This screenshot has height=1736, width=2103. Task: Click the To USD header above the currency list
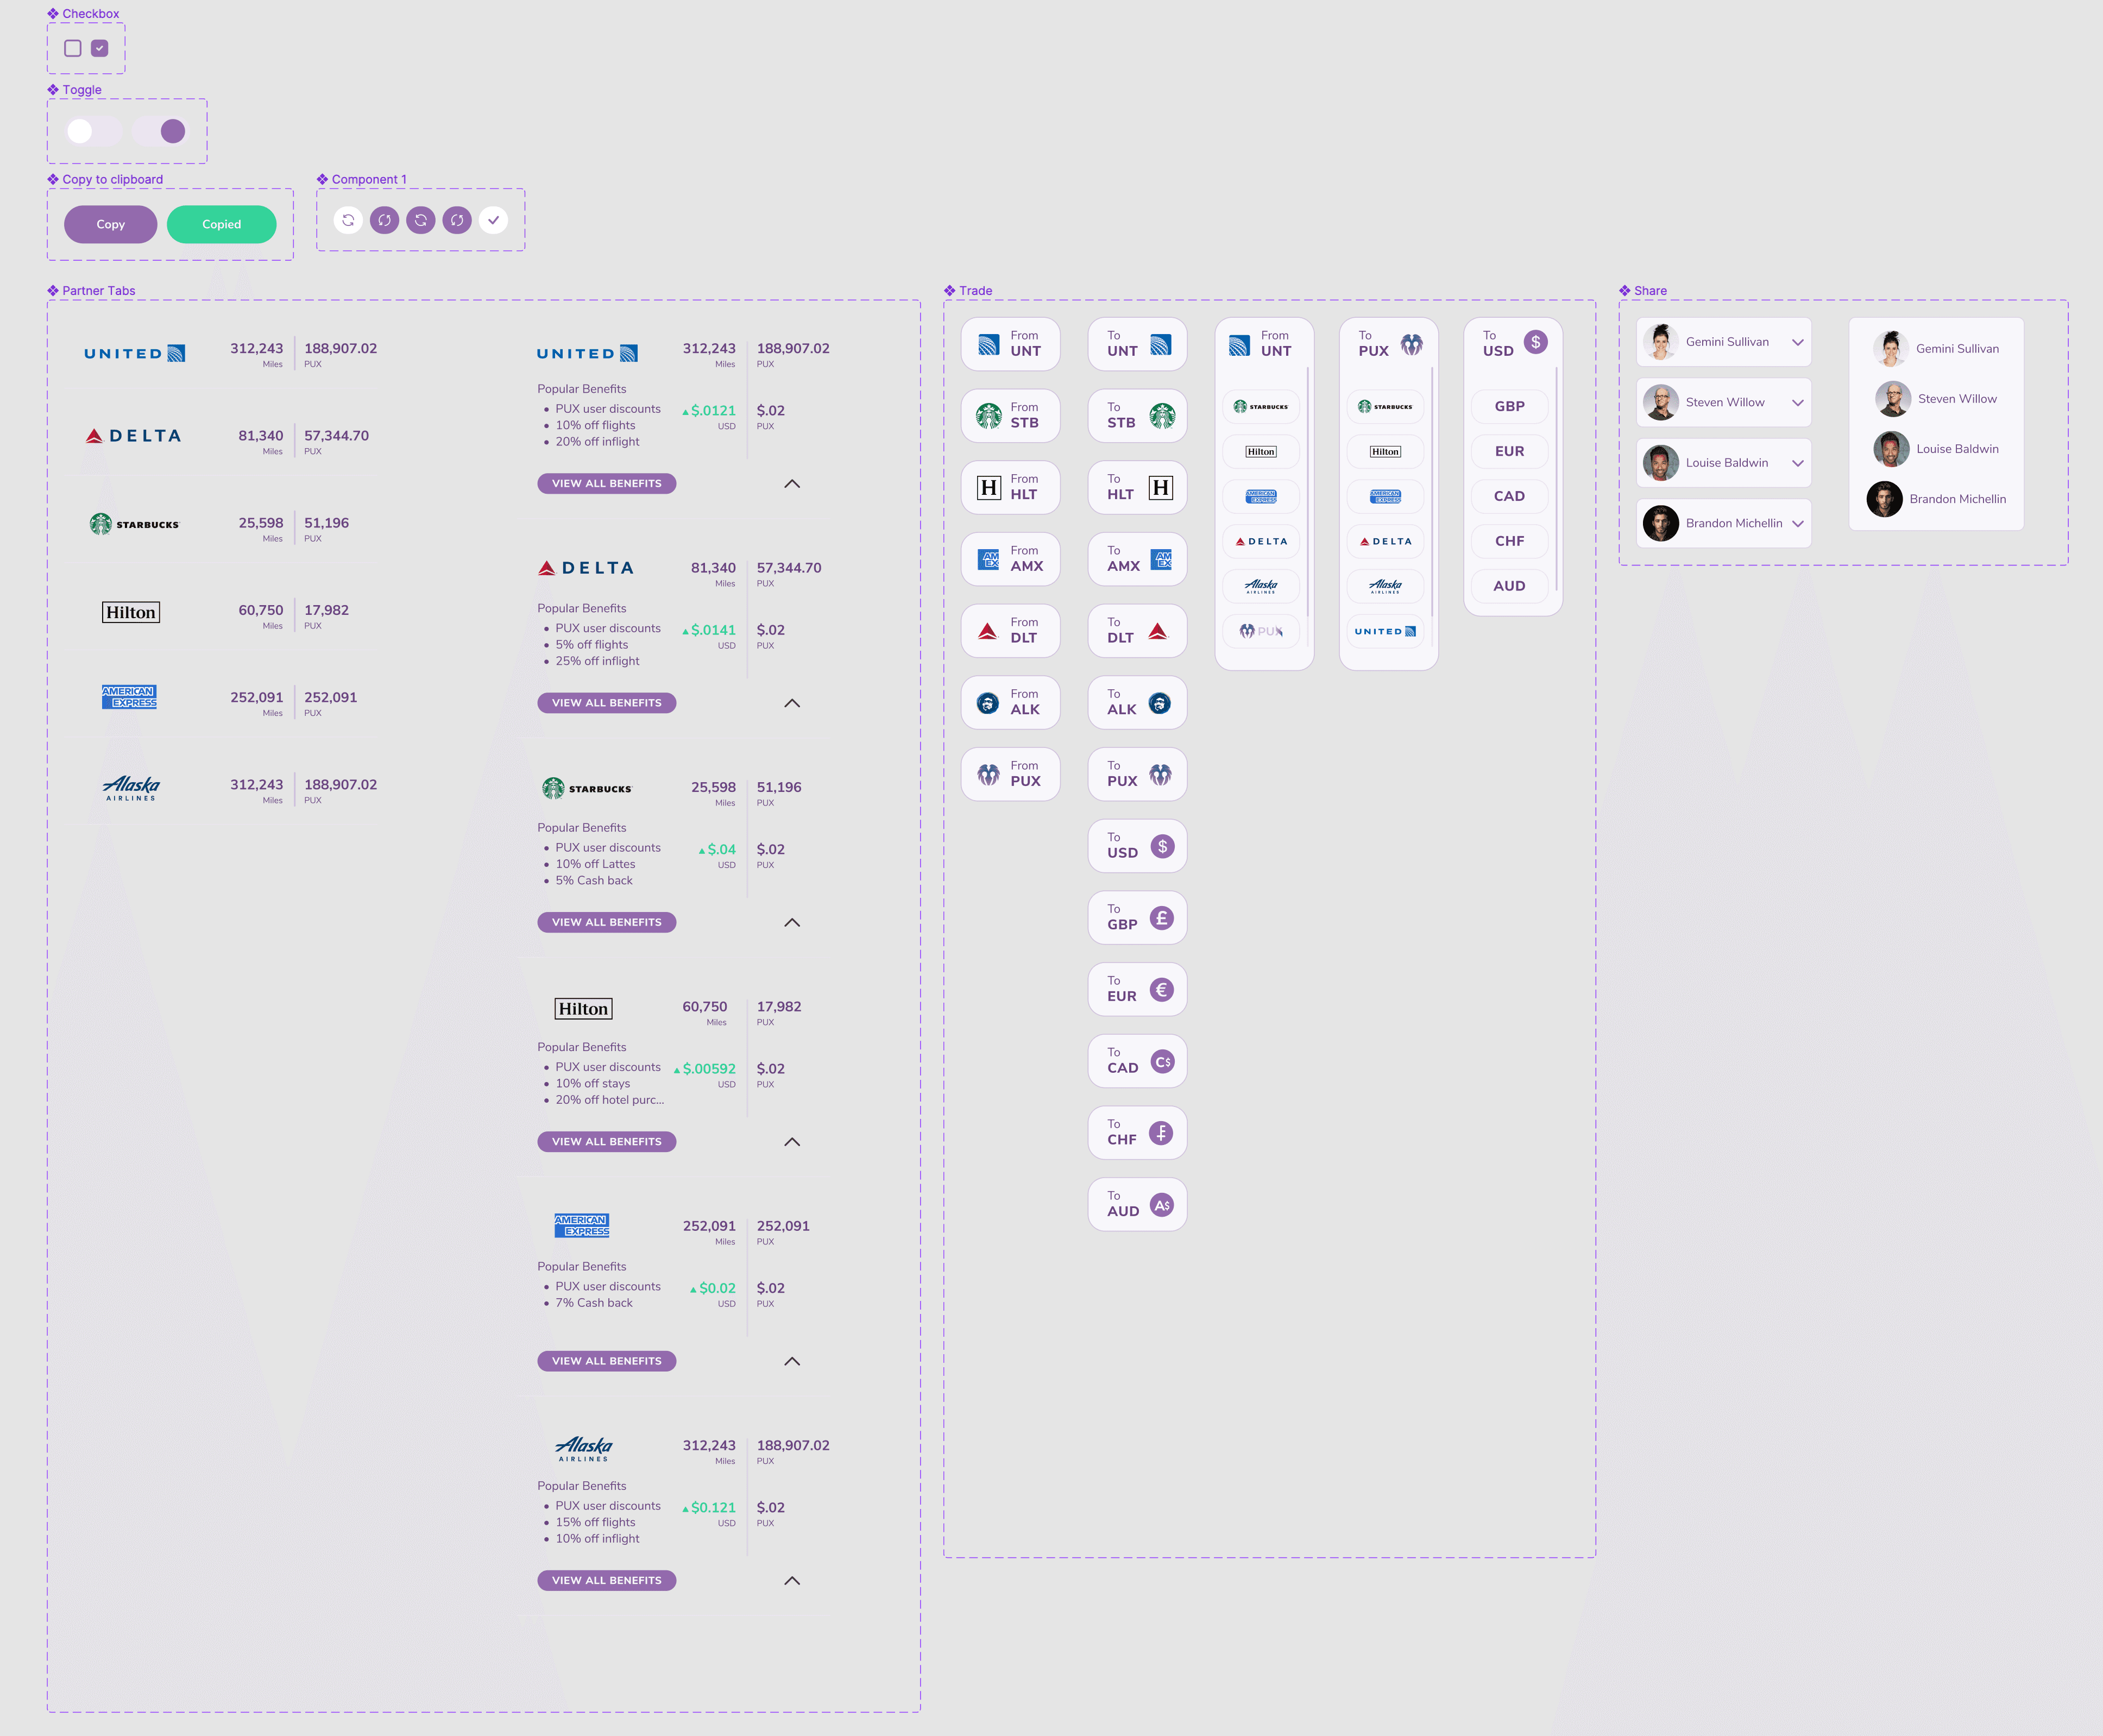pos(1513,343)
